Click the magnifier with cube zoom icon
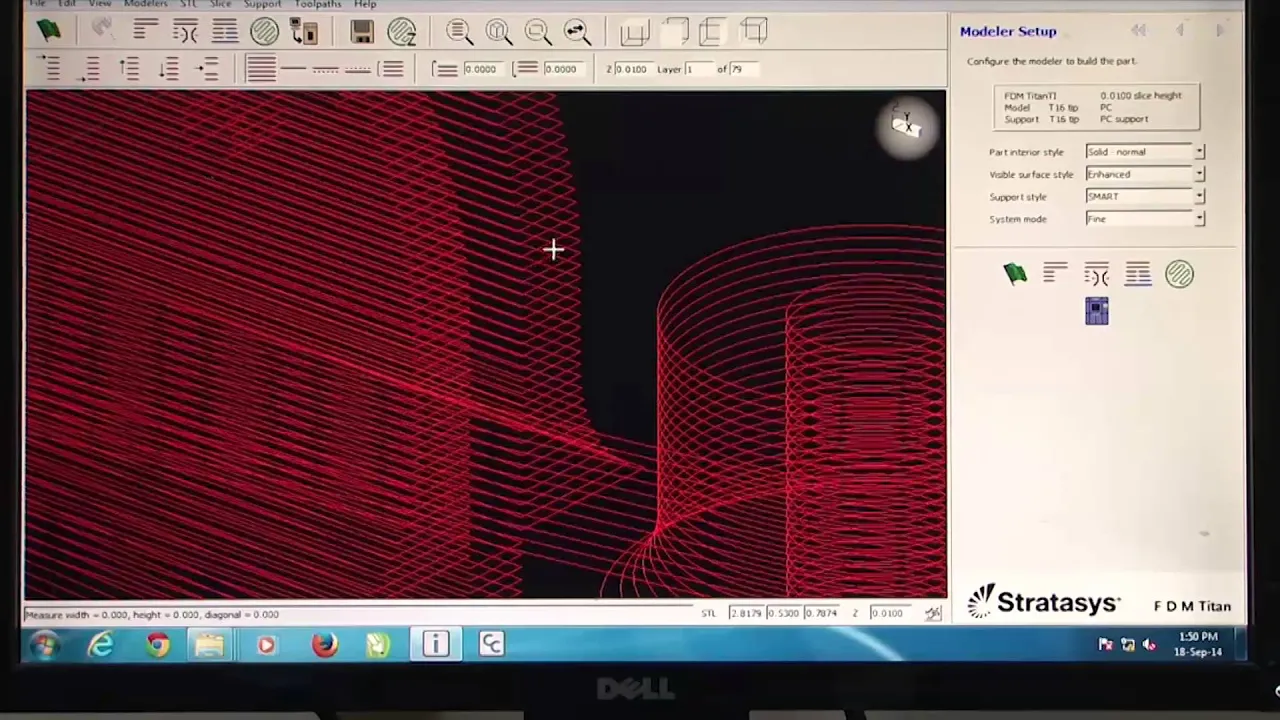1280x720 pixels. coord(498,32)
